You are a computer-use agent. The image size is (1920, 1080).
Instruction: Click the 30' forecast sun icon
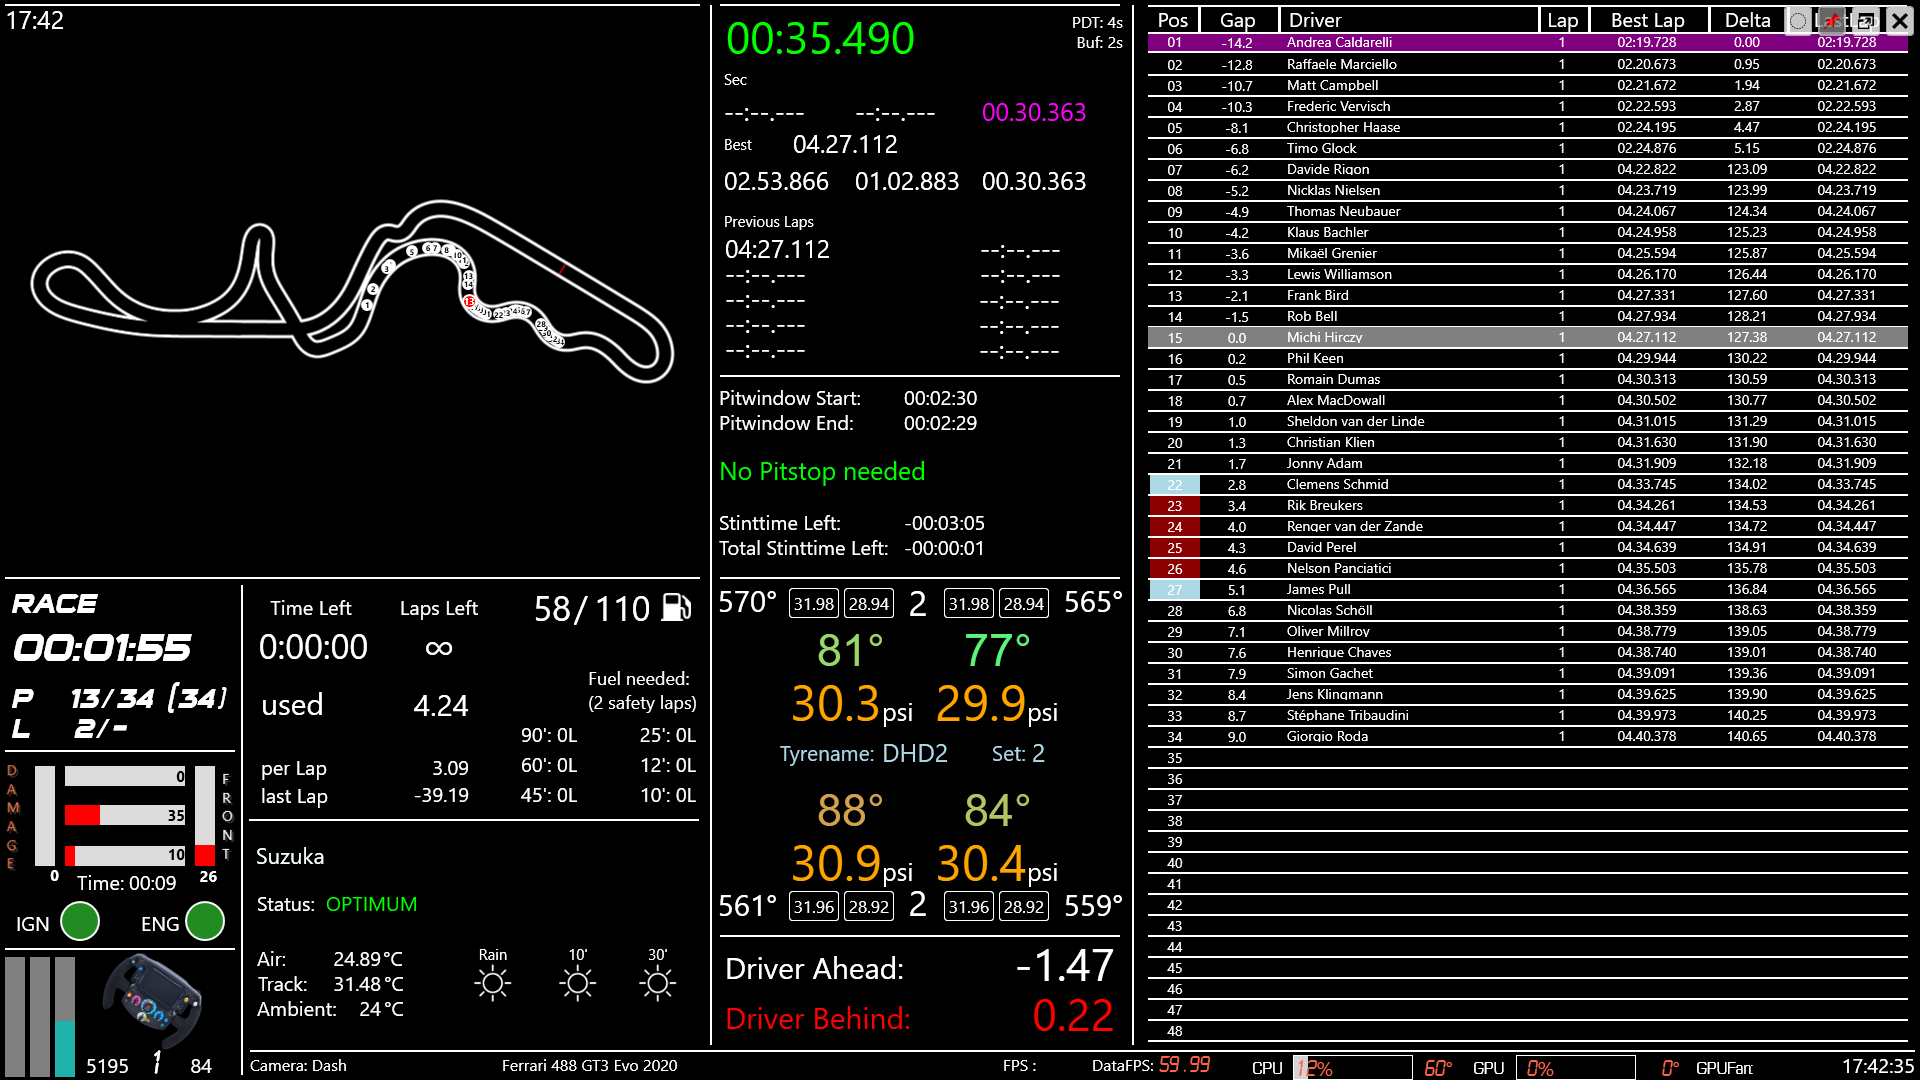657,984
